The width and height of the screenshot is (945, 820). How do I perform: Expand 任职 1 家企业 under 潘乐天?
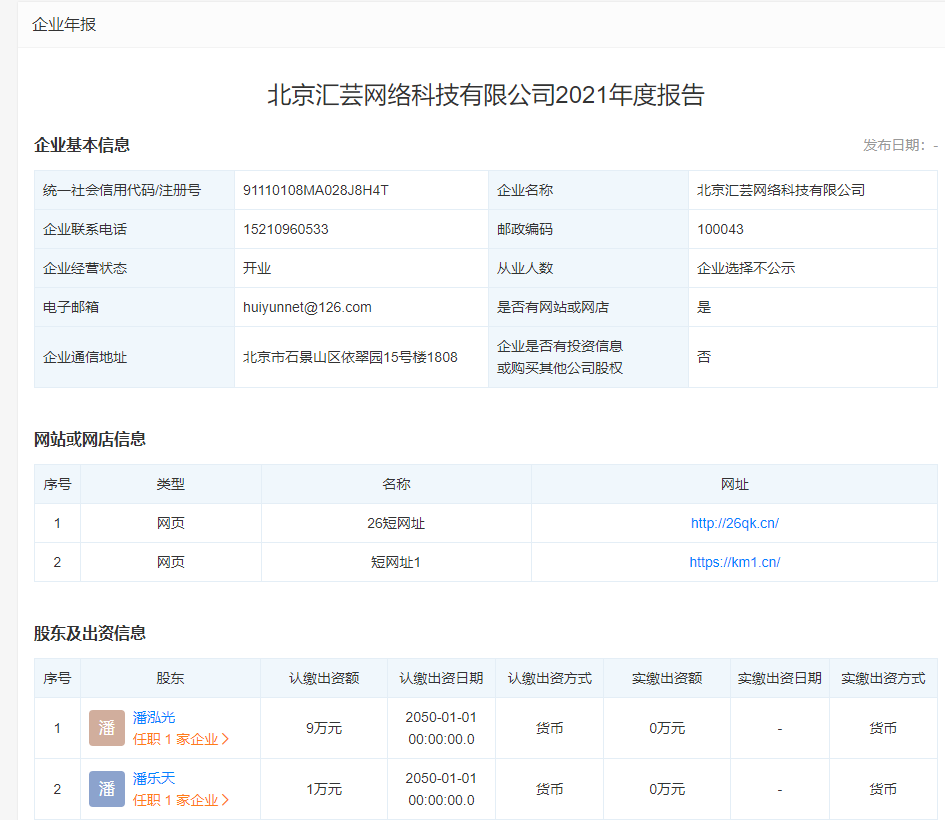[x=181, y=800]
